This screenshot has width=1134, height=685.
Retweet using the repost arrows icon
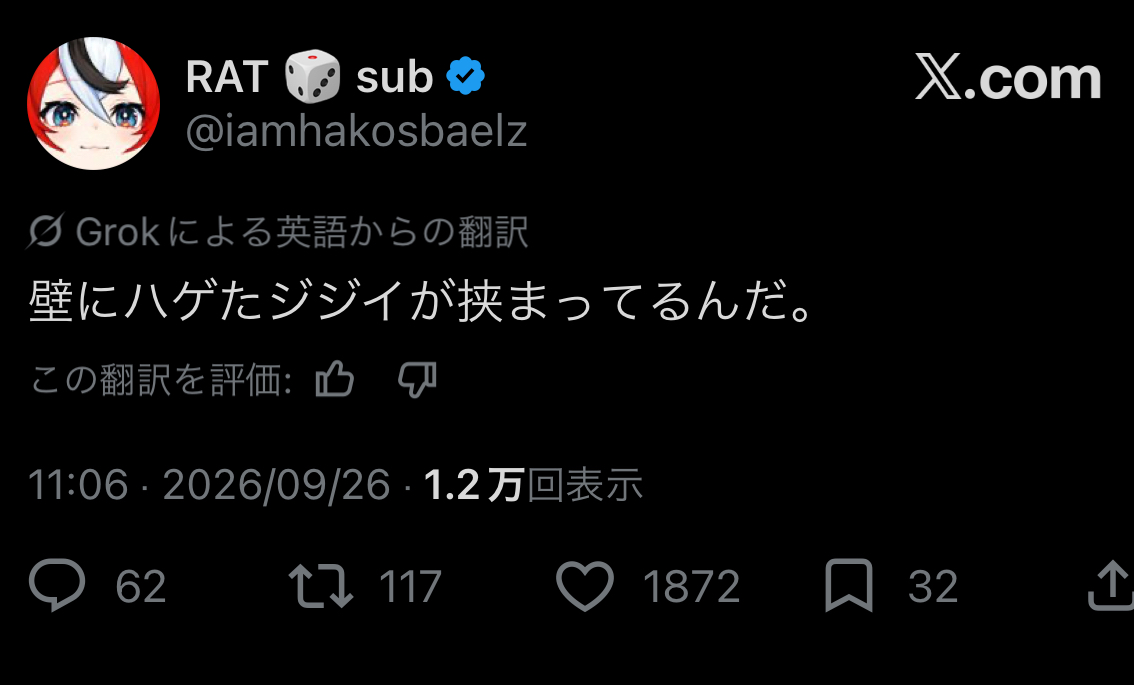tap(321, 585)
